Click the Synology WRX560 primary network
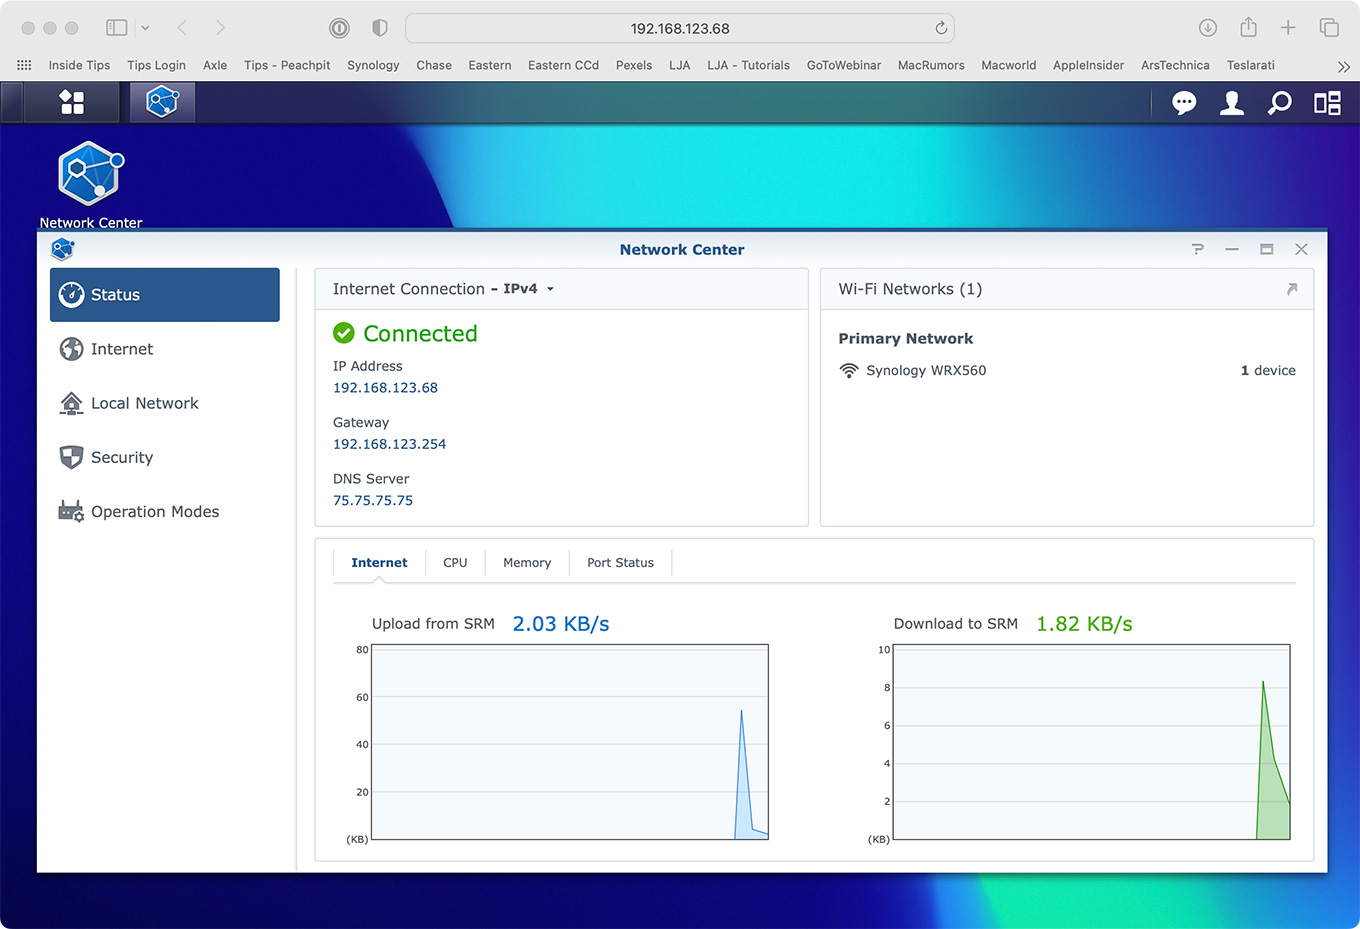Viewport: 1360px width, 929px height. [925, 370]
